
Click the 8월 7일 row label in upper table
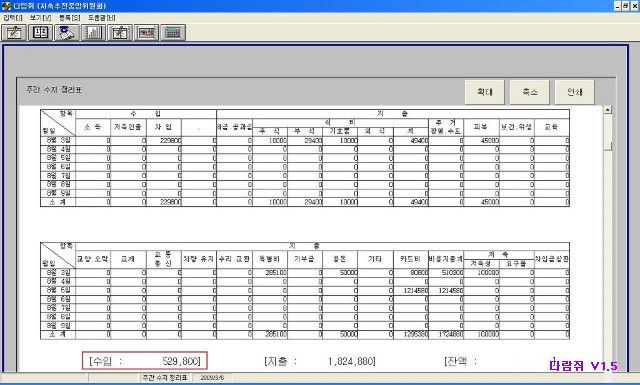coord(58,176)
